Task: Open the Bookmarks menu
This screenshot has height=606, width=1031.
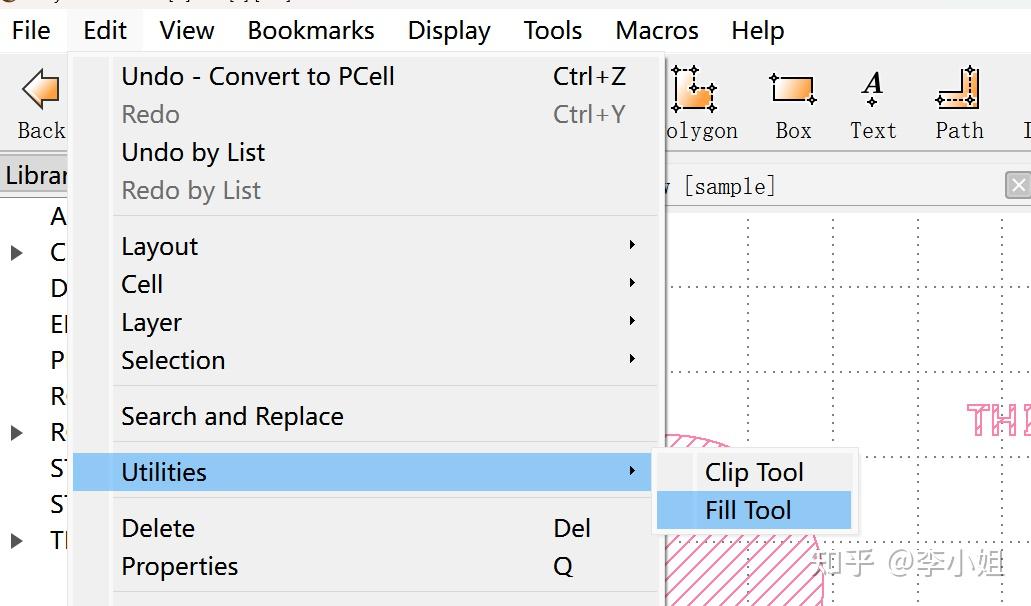Action: [311, 31]
